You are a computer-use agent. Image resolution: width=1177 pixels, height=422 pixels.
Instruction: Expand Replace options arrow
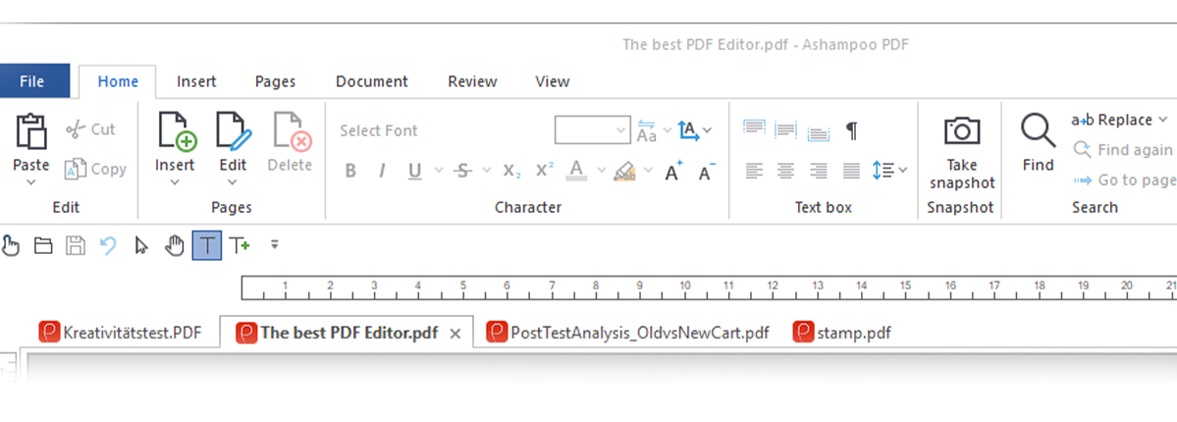(1163, 119)
